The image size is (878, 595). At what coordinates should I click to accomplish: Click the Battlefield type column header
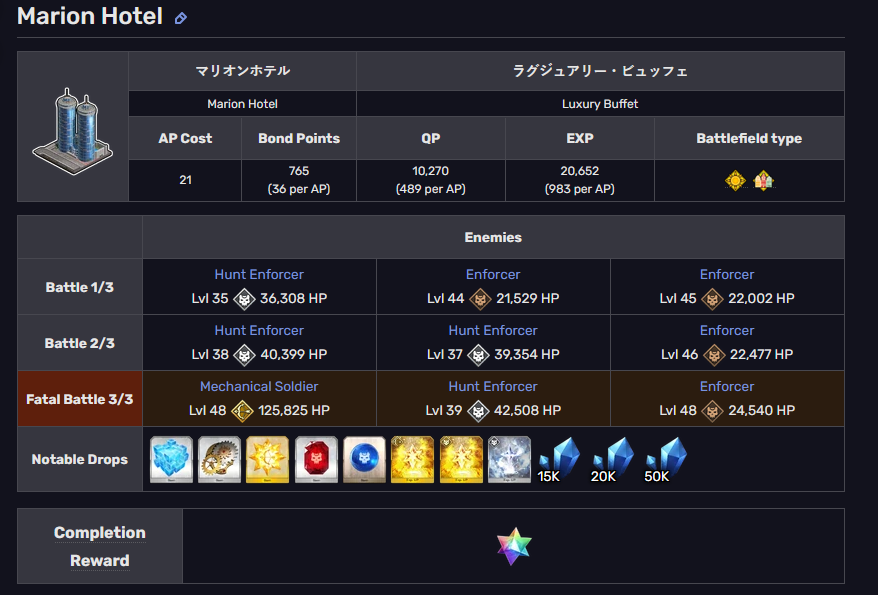click(x=749, y=138)
